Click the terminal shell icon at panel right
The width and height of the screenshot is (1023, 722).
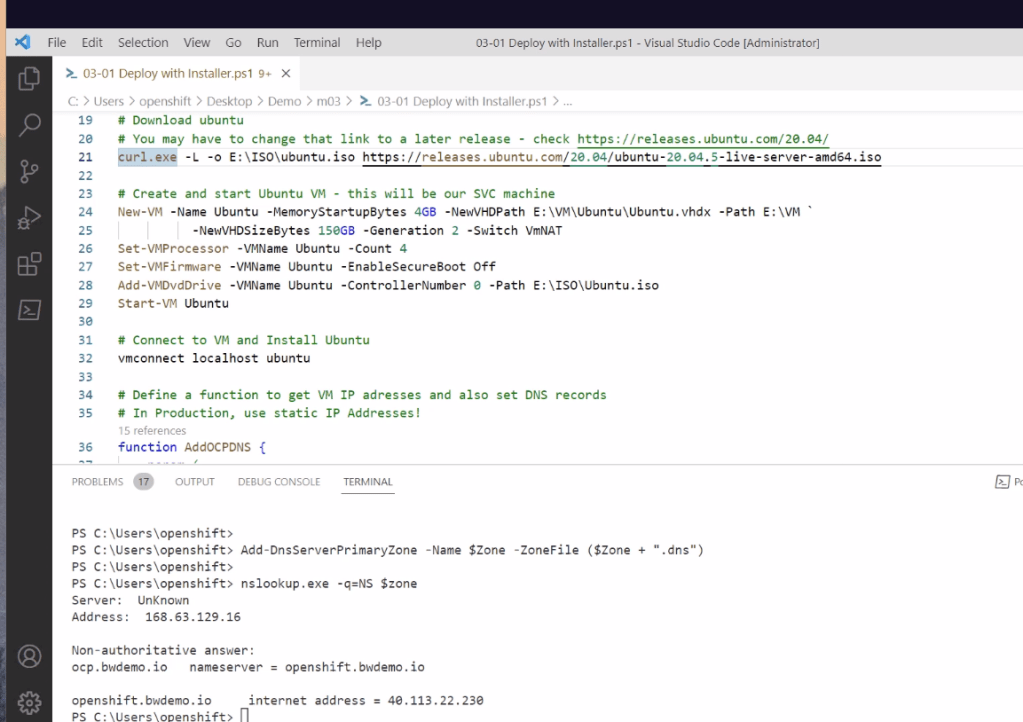point(1002,482)
